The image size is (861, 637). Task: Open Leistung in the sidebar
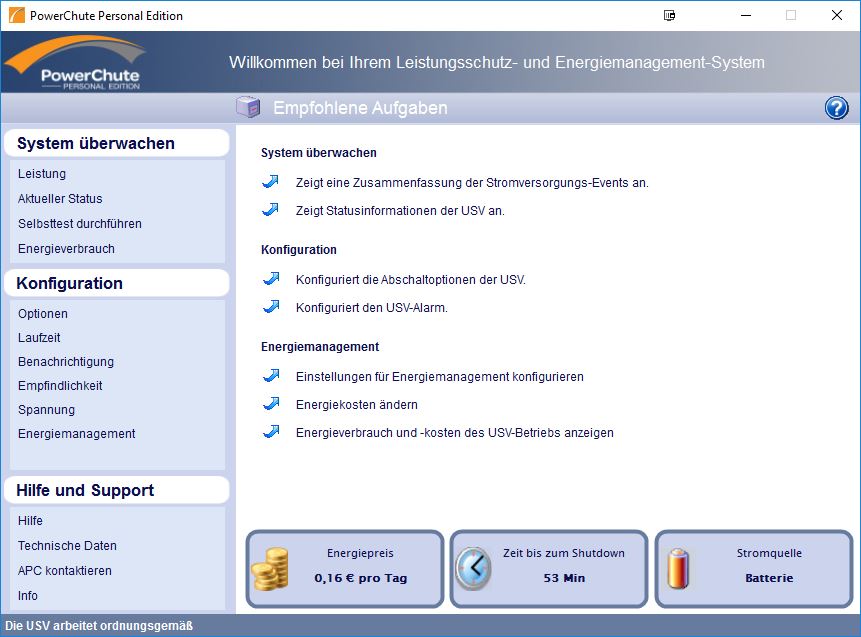tap(42, 174)
